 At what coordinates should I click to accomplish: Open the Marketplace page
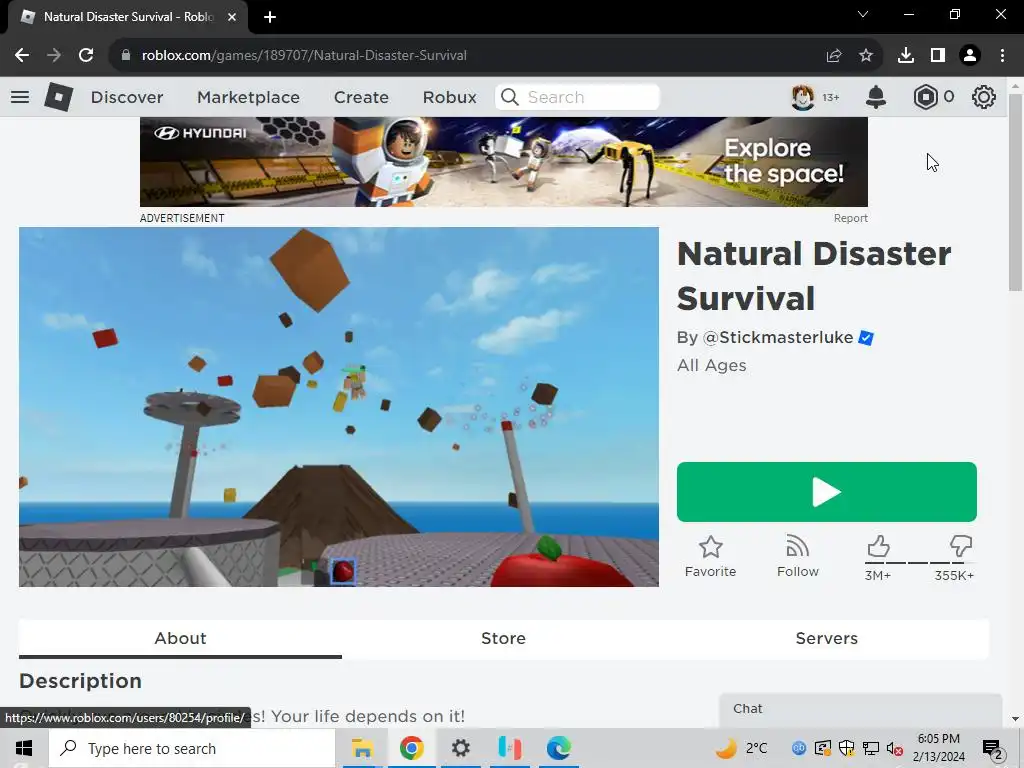[248, 97]
